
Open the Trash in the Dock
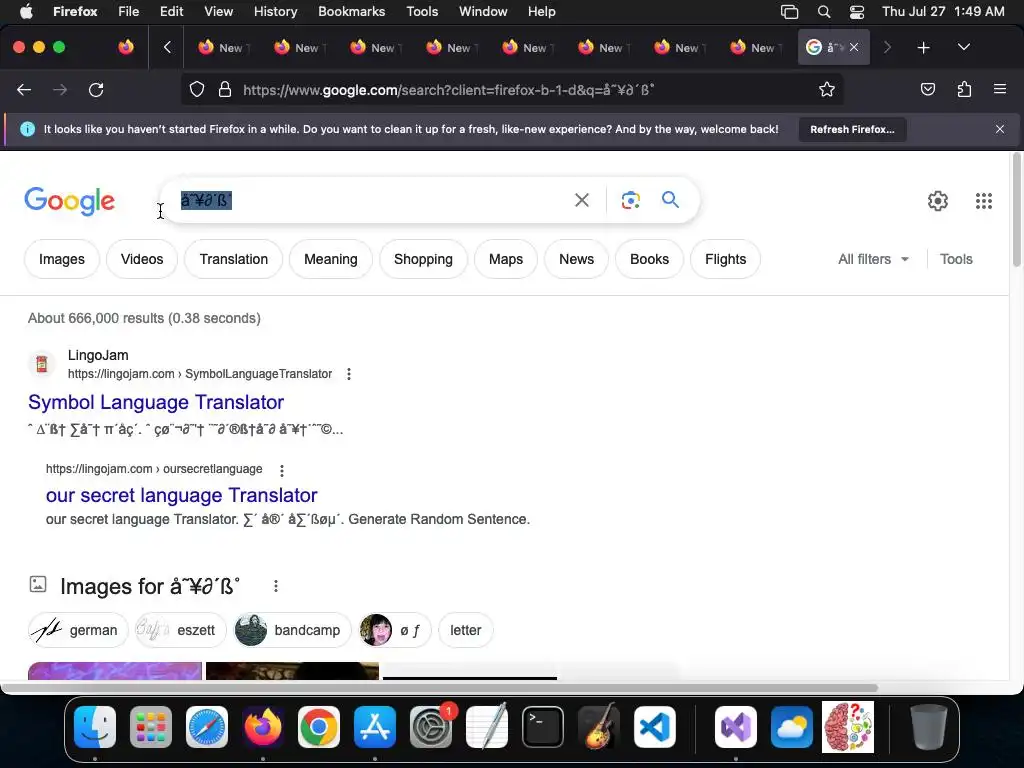[x=928, y=727]
